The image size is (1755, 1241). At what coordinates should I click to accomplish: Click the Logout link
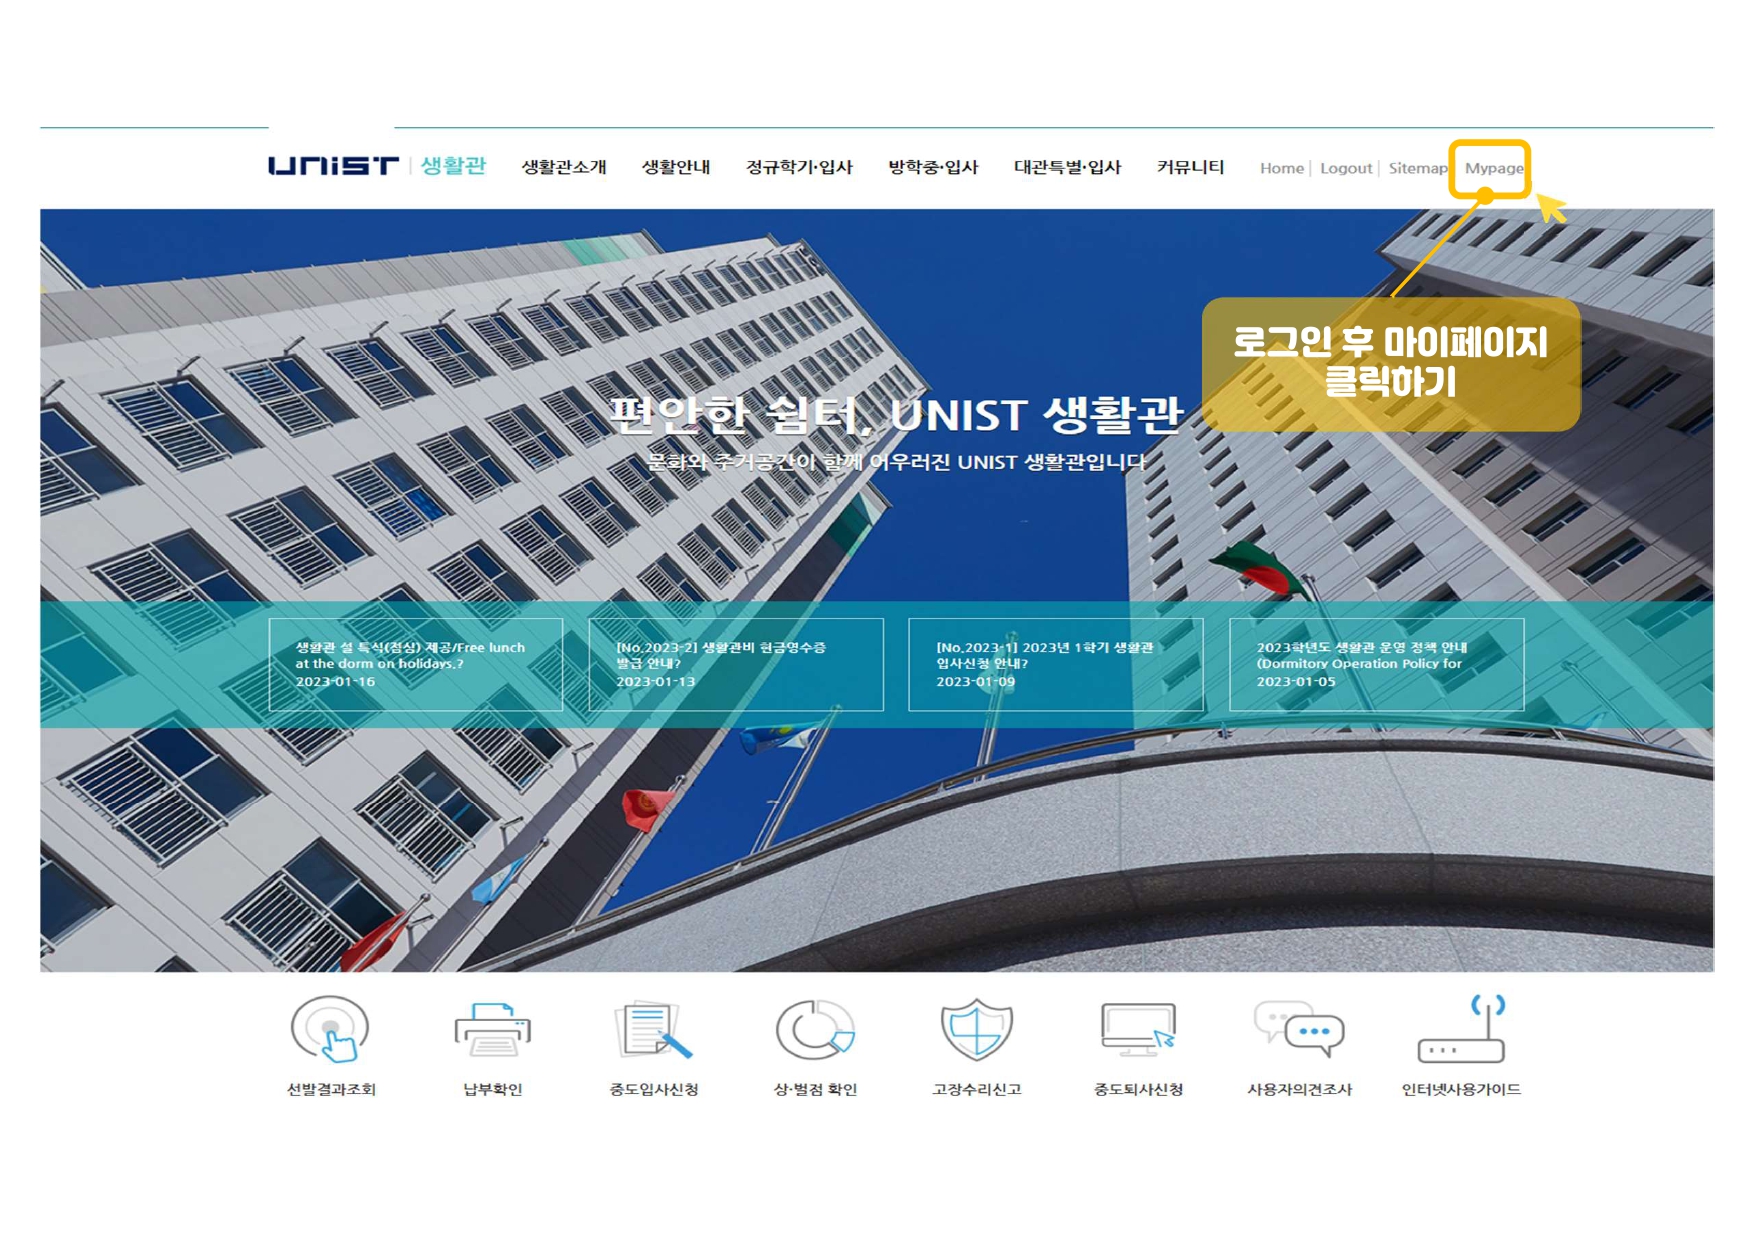pyautogui.click(x=1345, y=168)
